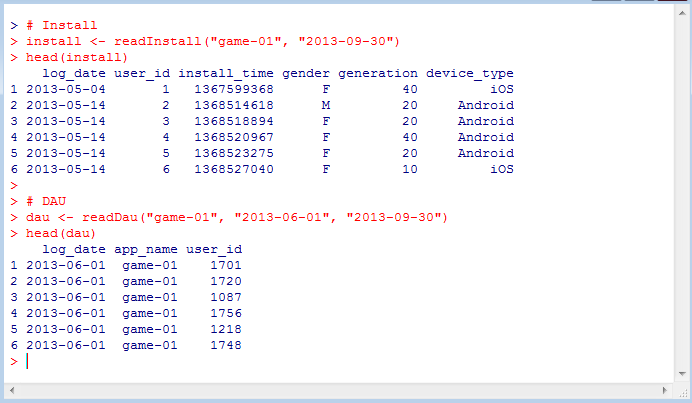Click install_time value 1368520967
Screen dimensions: 692x403
point(234,137)
